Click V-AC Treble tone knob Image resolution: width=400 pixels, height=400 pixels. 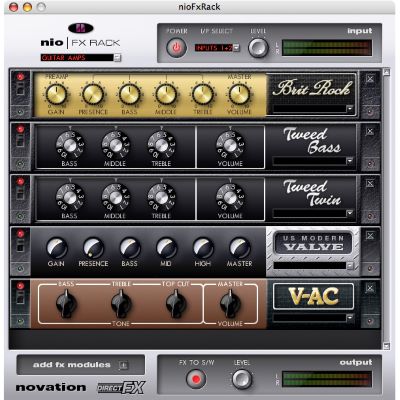tap(121, 303)
